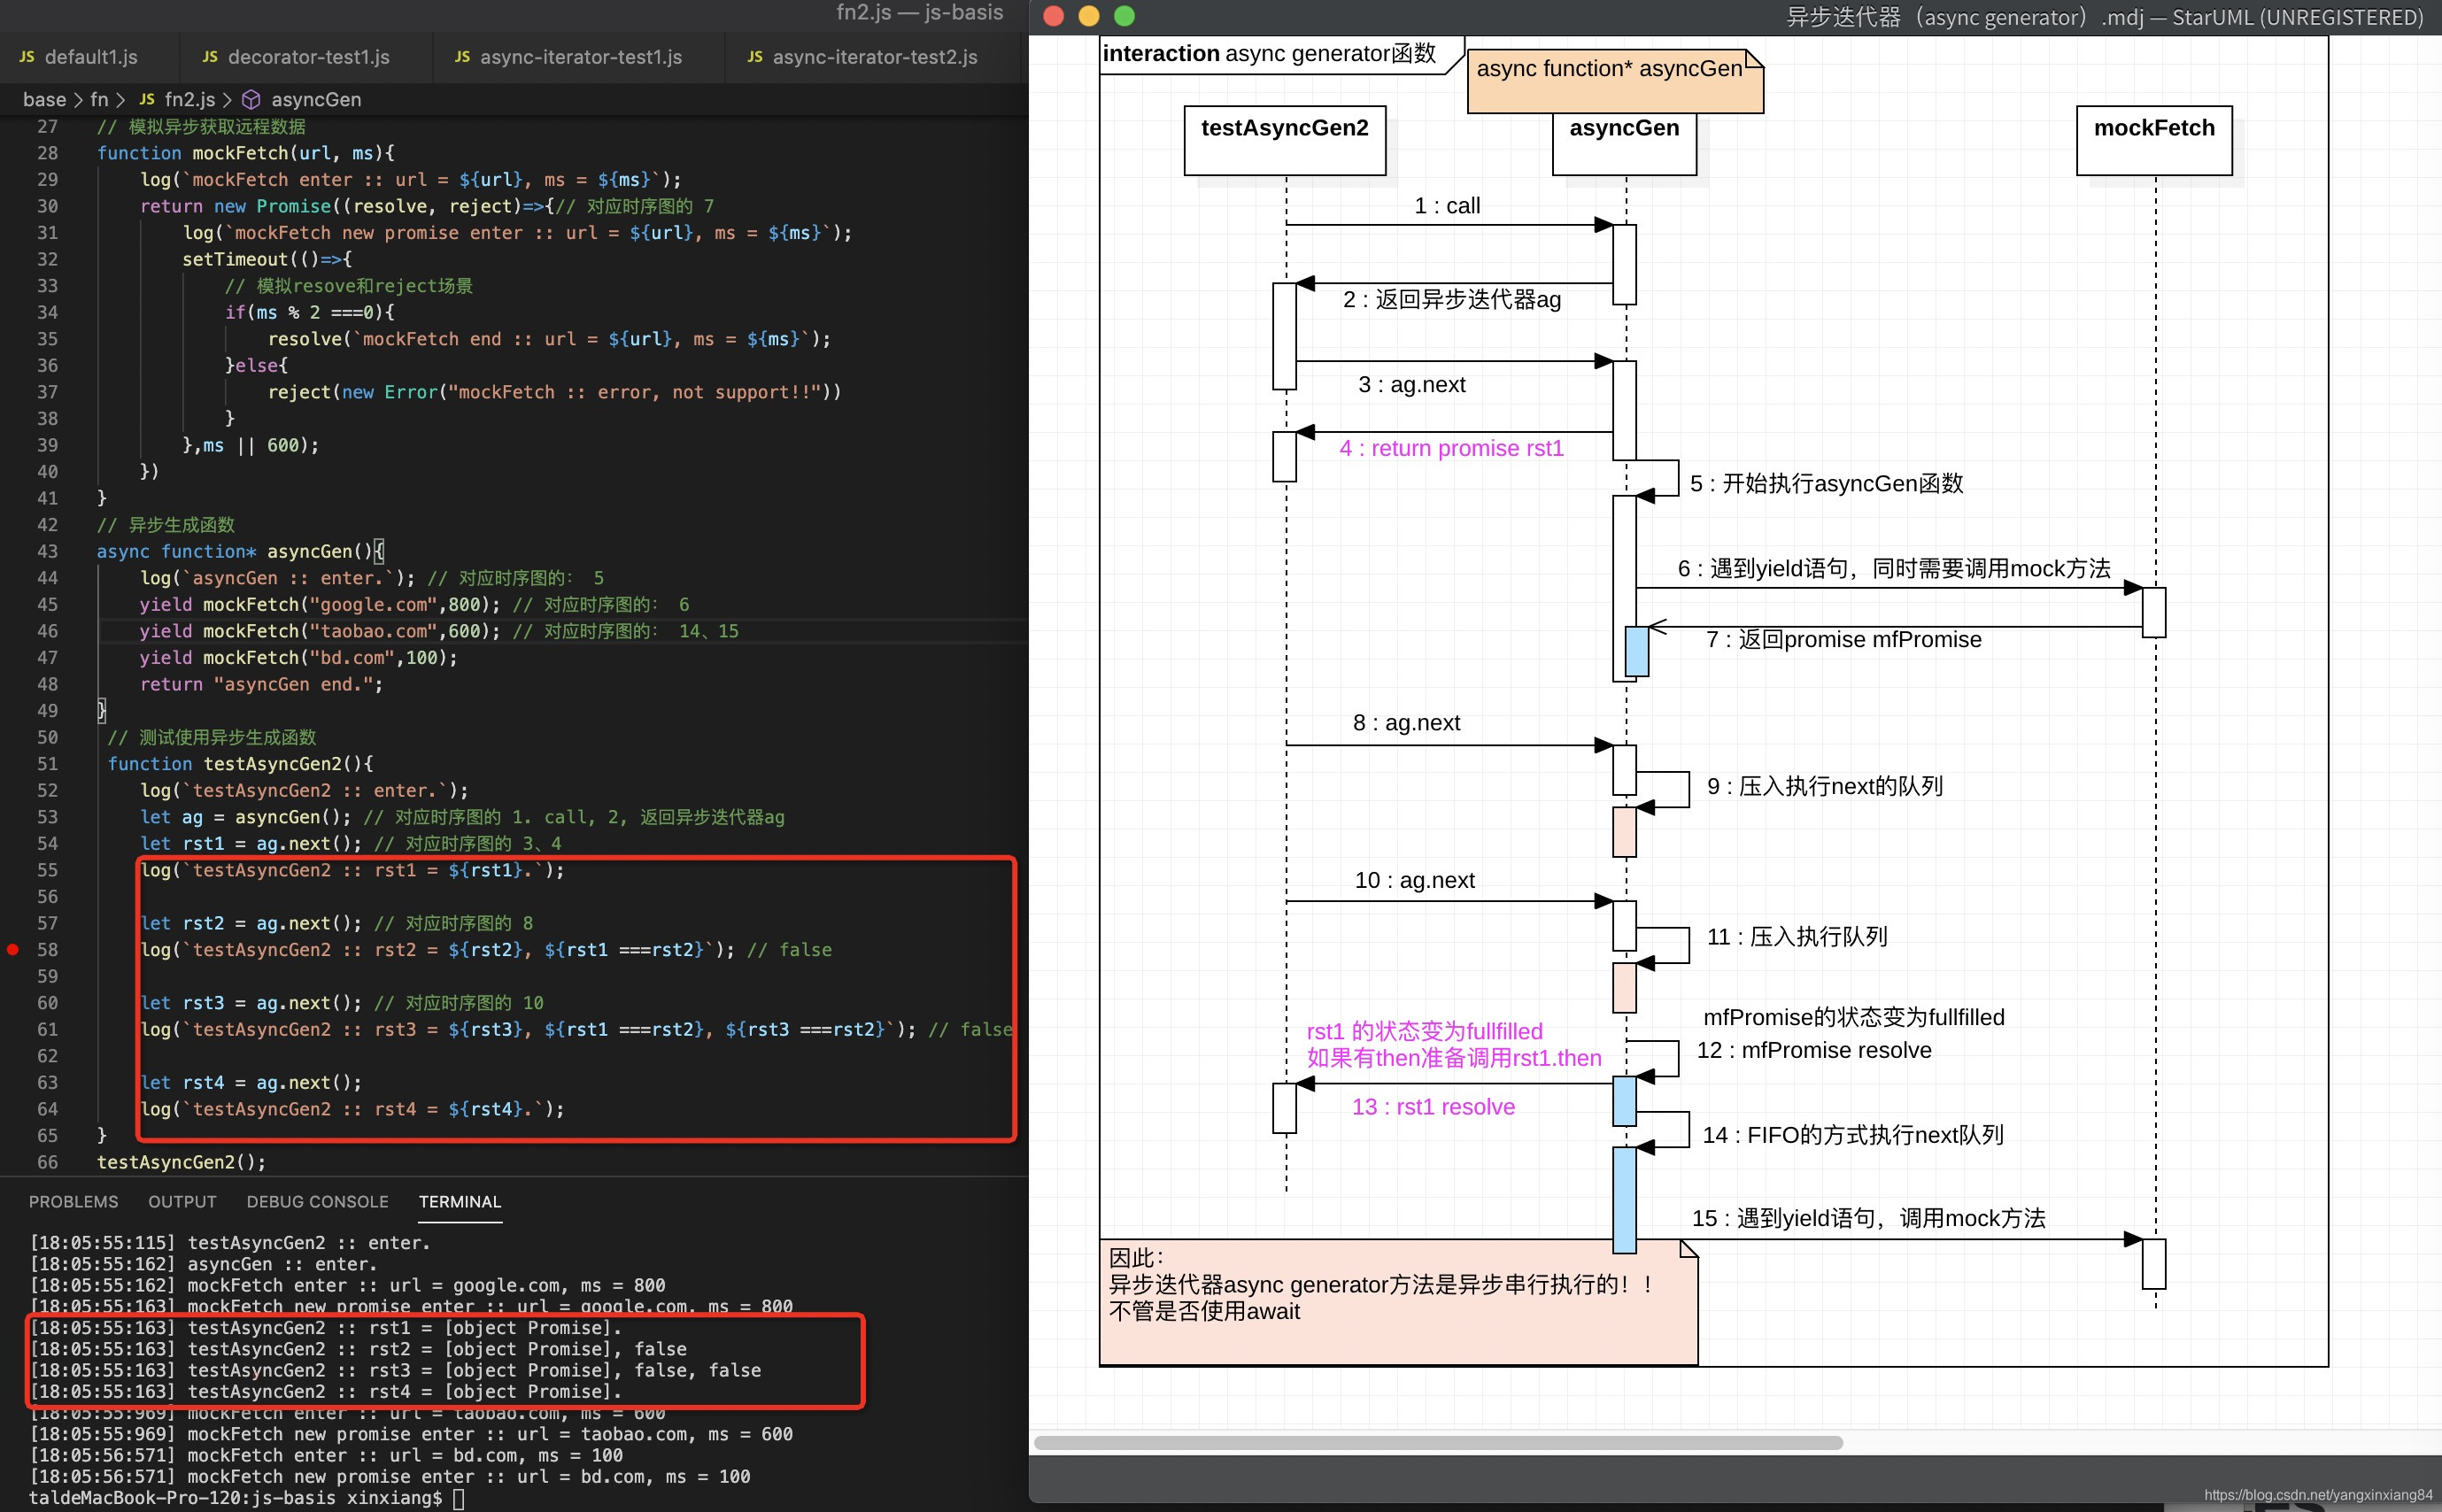The height and width of the screenshot is (1512, 2442).
Task: Show the OUTPUT panel tab
Action: tap(182, 1202)
